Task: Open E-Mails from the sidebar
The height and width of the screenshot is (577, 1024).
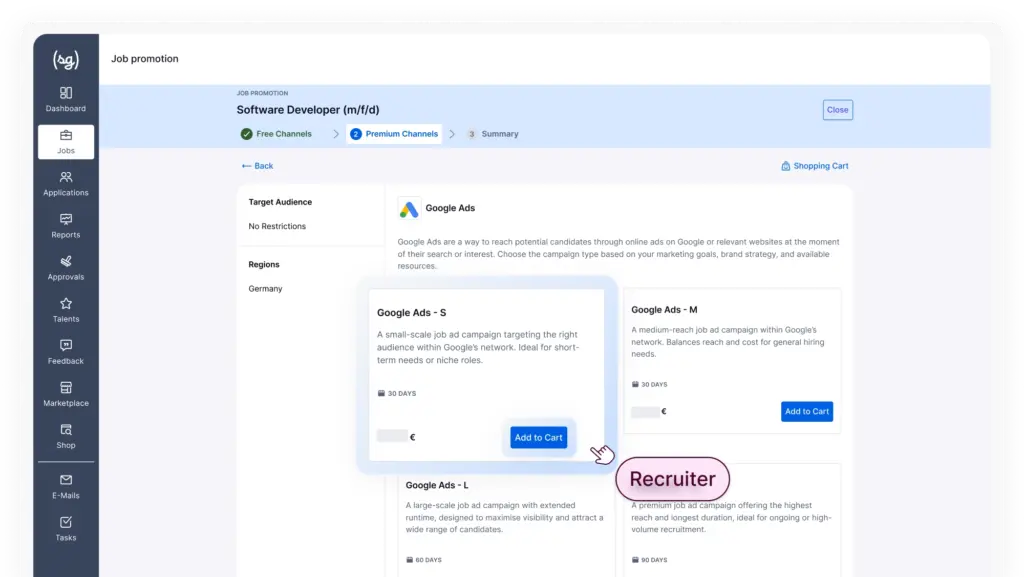Action: point(66,486)
